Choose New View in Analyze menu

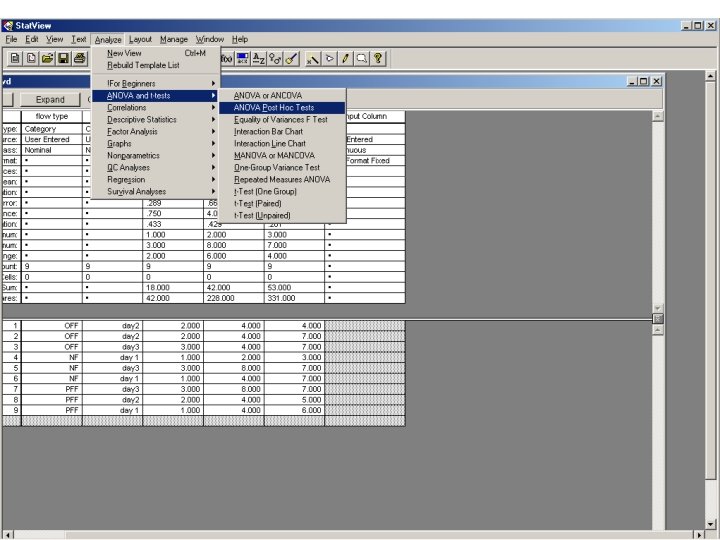(x=156, y=53)
